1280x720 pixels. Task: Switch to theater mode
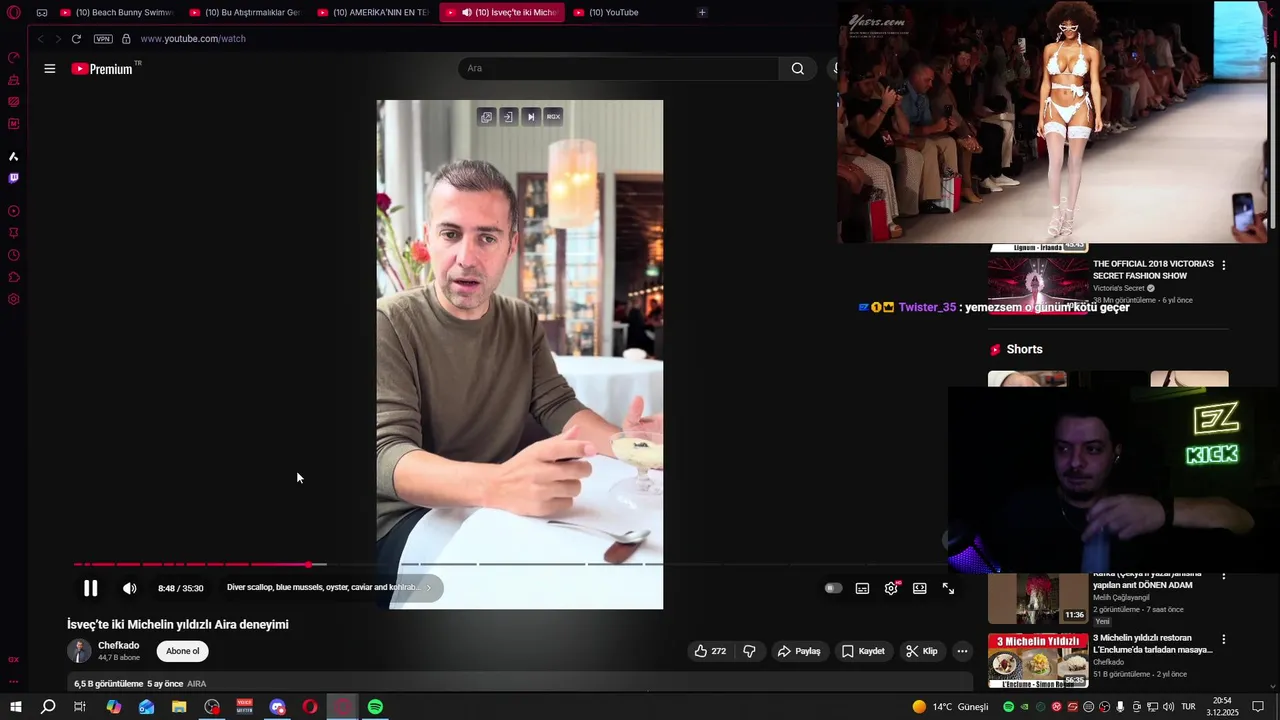click(x=920, y=588)
